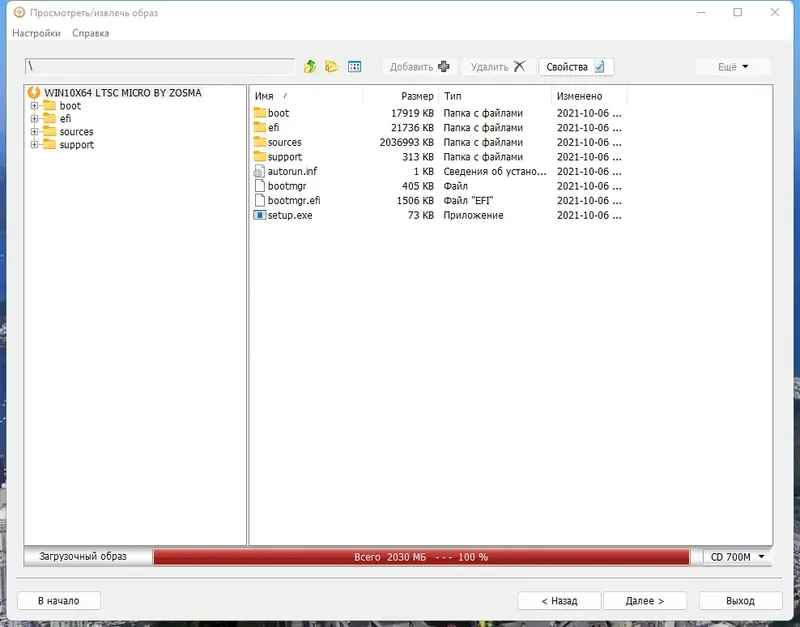800x627 pixels.
Task: Click the path input field
Action: 160,66
